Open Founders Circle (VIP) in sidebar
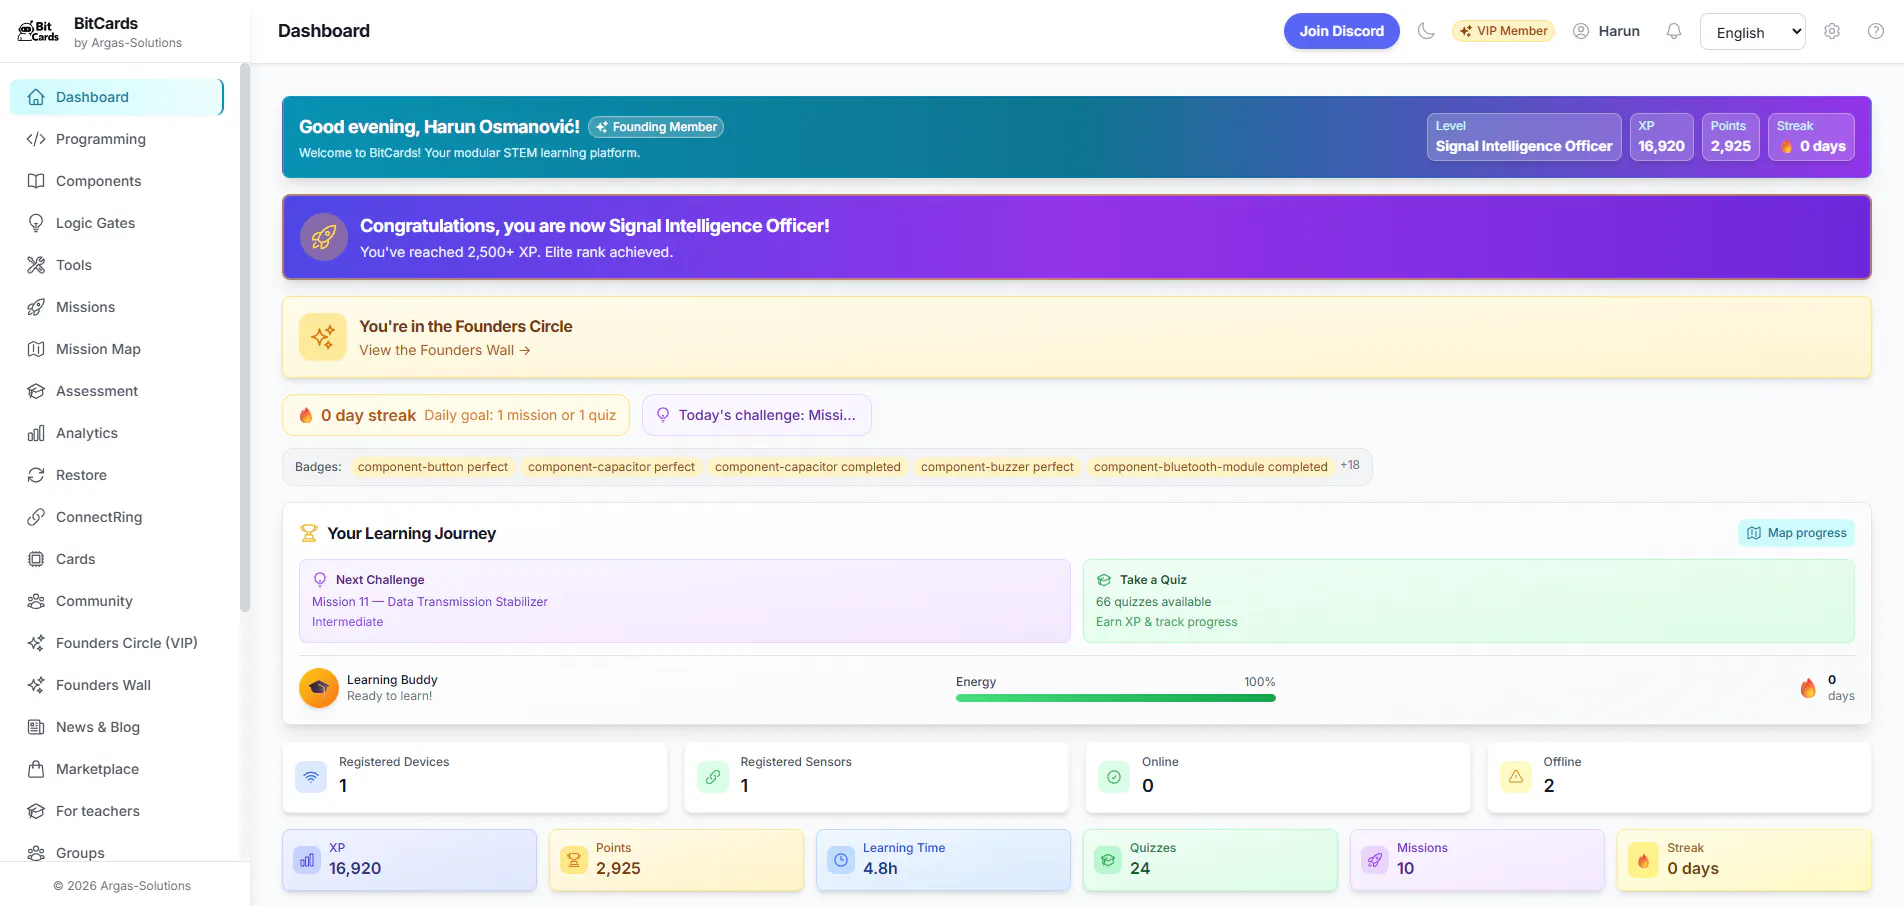This screenshot has width=1904, height=906. tap(117, 643)
